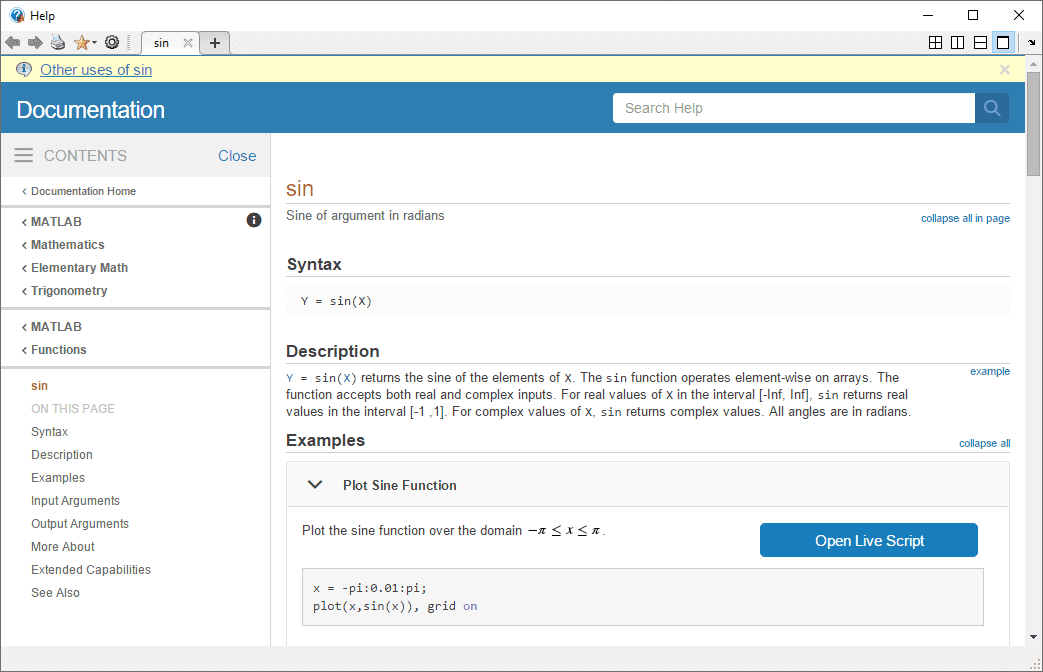
Task: Select the four-pane tile layout icon
Action: click(x=935, y=43)
